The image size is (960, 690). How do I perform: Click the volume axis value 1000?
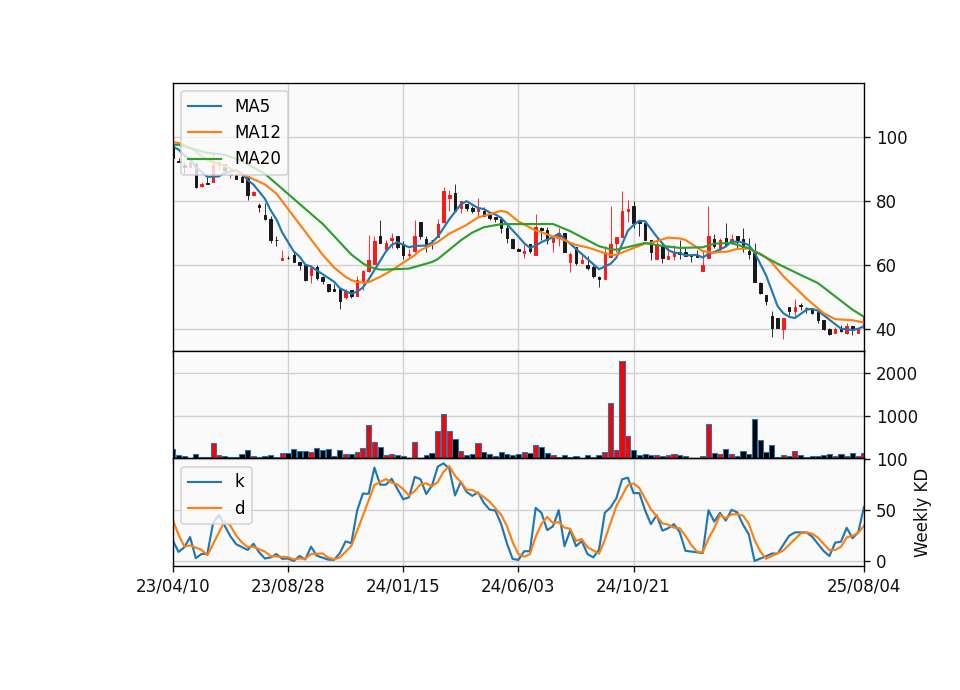tap(897, 417)
